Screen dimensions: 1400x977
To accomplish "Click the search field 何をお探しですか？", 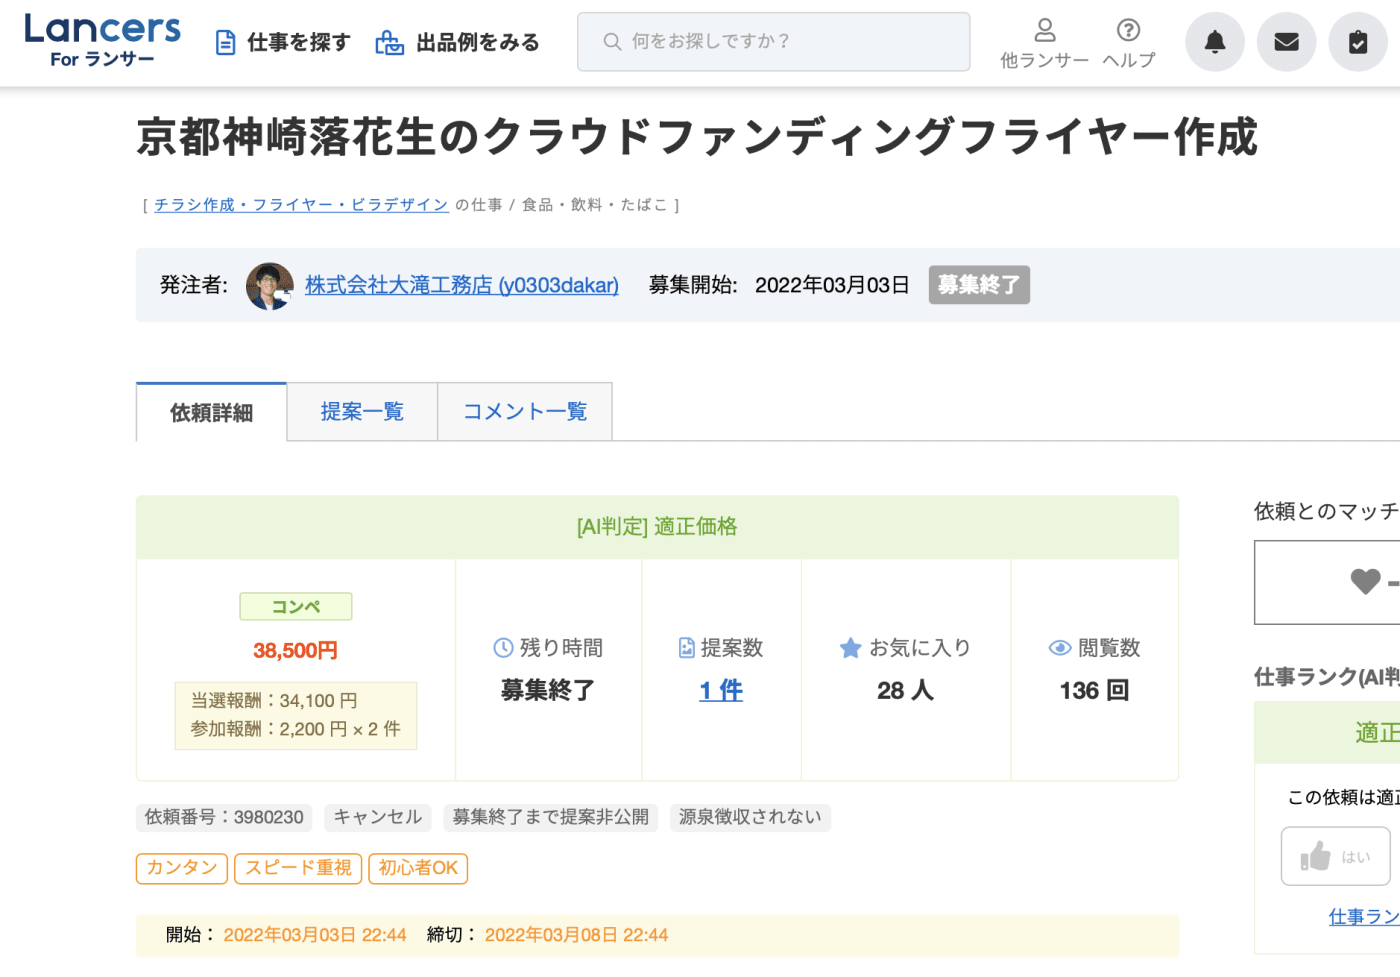I will pyautogui.click(x=773, y=42).
